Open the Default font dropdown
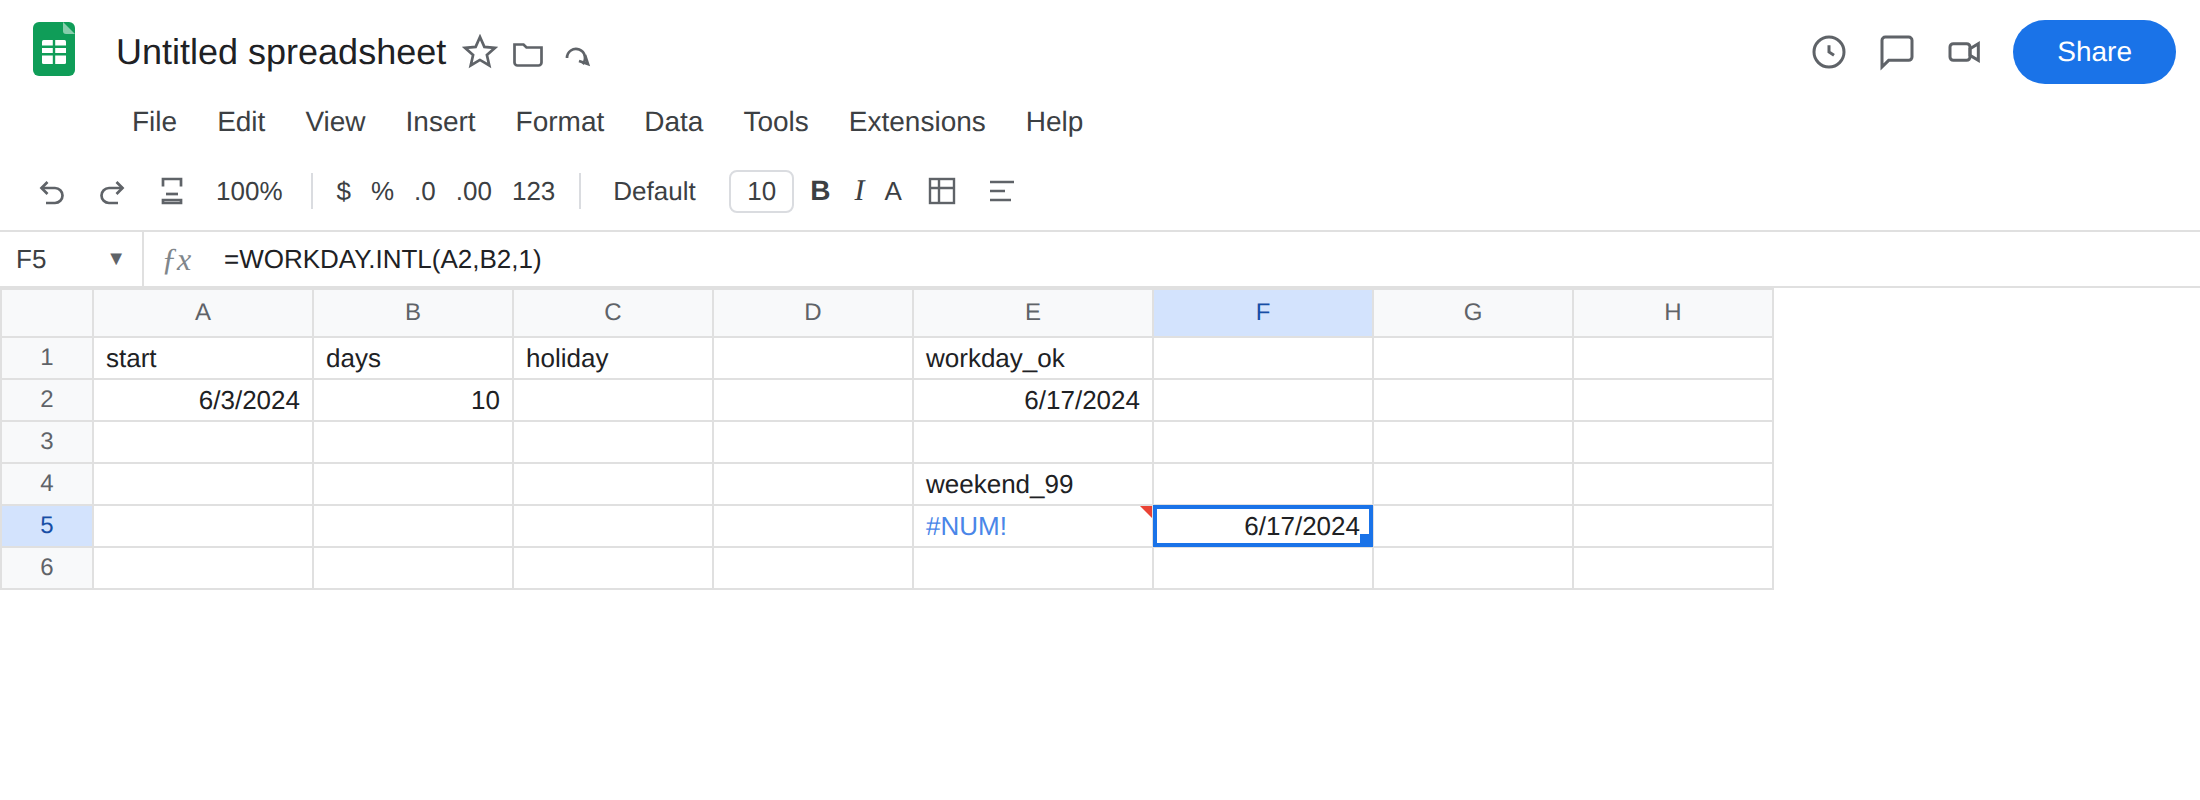2200x800 pixels. (654, 191)
